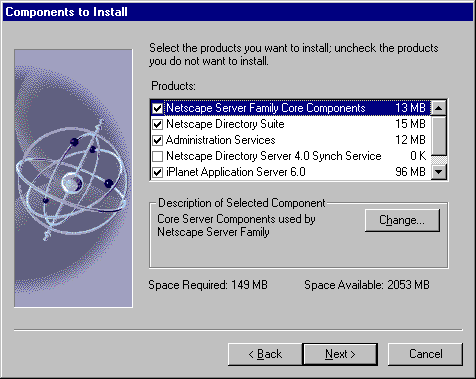Viewport: 476px width, 379px height.
Task: Go to the previous step with Back
Action: point(265,354)
